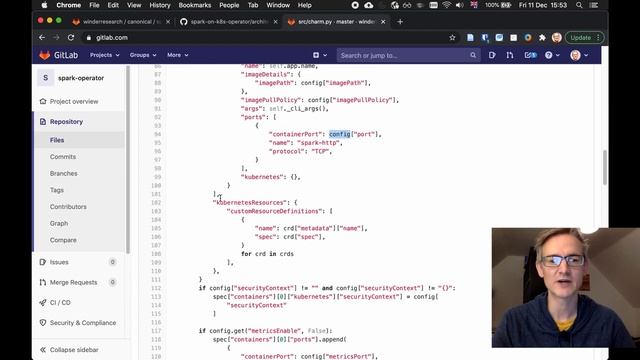640x360 pixels.
Task: Open Files under Repository
Action: click(57, 140)
